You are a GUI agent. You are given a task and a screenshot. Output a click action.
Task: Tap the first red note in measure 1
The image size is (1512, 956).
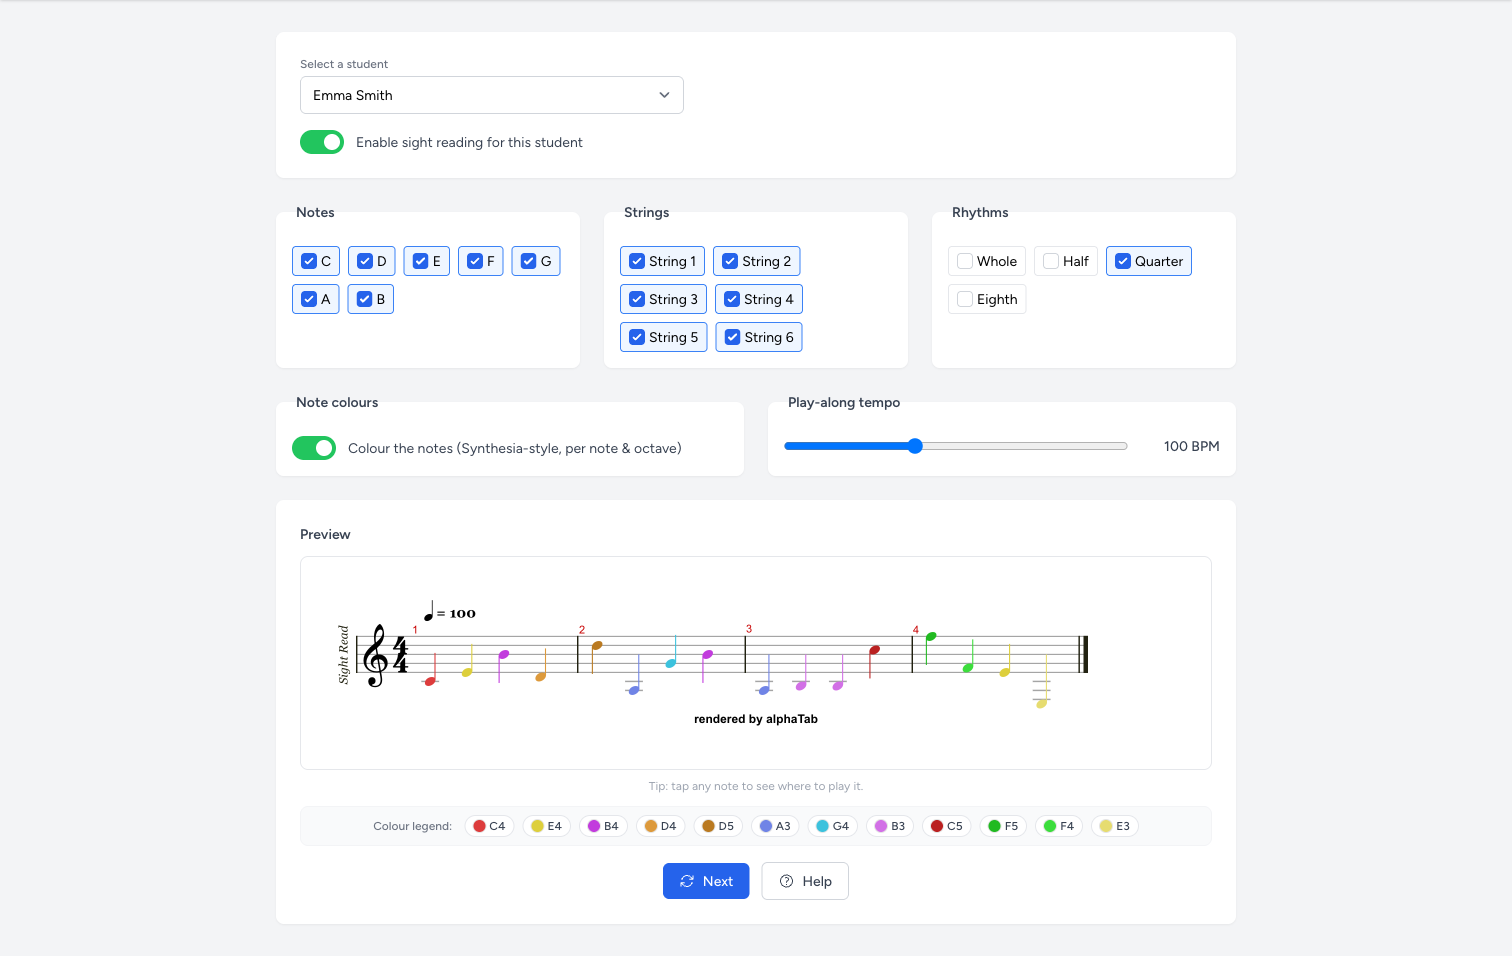430,681
